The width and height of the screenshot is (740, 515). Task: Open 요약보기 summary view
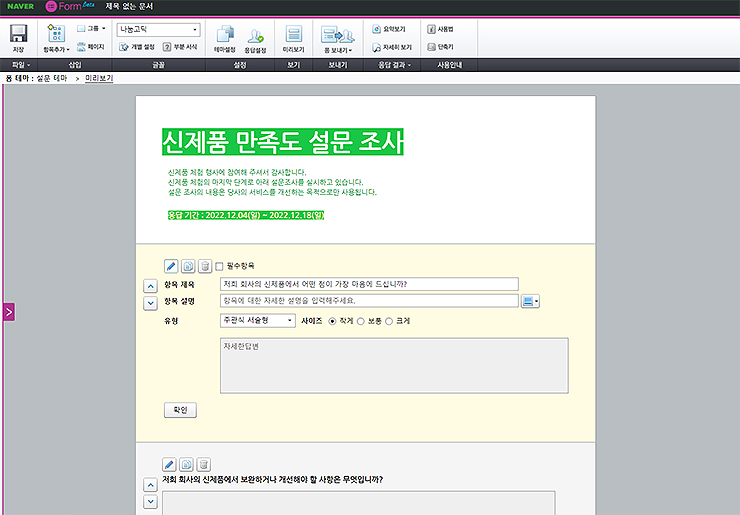(389, 29)
